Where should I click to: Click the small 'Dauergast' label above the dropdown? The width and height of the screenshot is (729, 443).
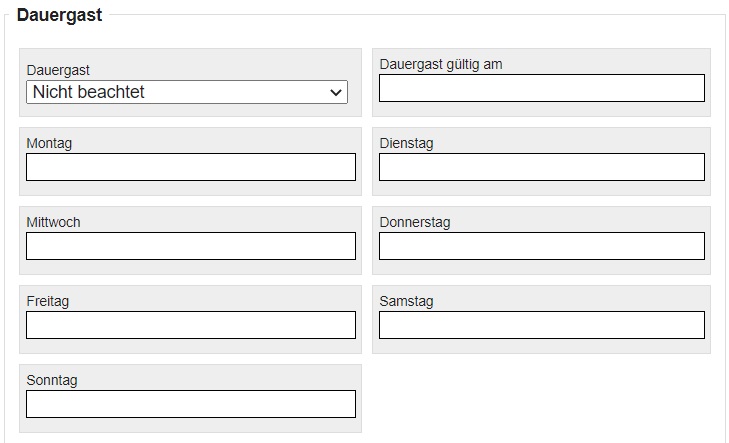[58, 70]
